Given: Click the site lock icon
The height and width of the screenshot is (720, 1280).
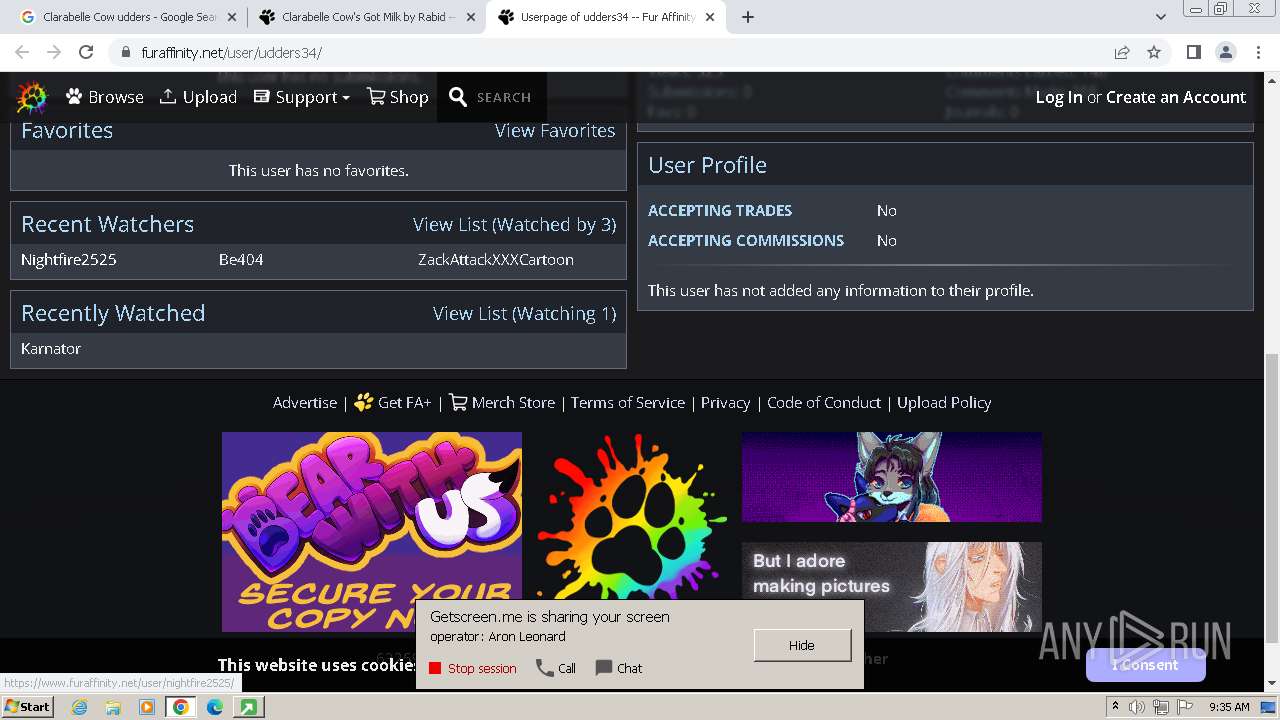Looking at the screenshot, I should click(125, 53).
